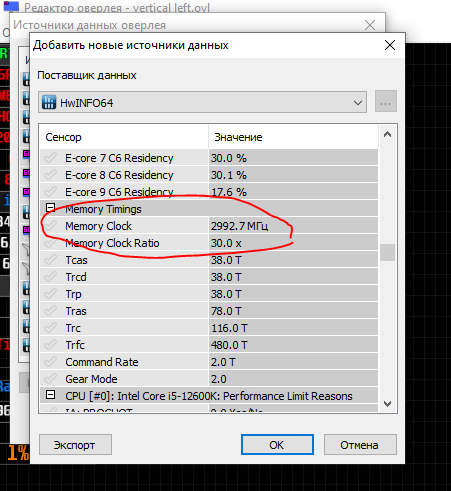This screenshot has height=491, width=451.
Task: Open the HwINFO64 data provider dropdown
Action: pos(202,102)
